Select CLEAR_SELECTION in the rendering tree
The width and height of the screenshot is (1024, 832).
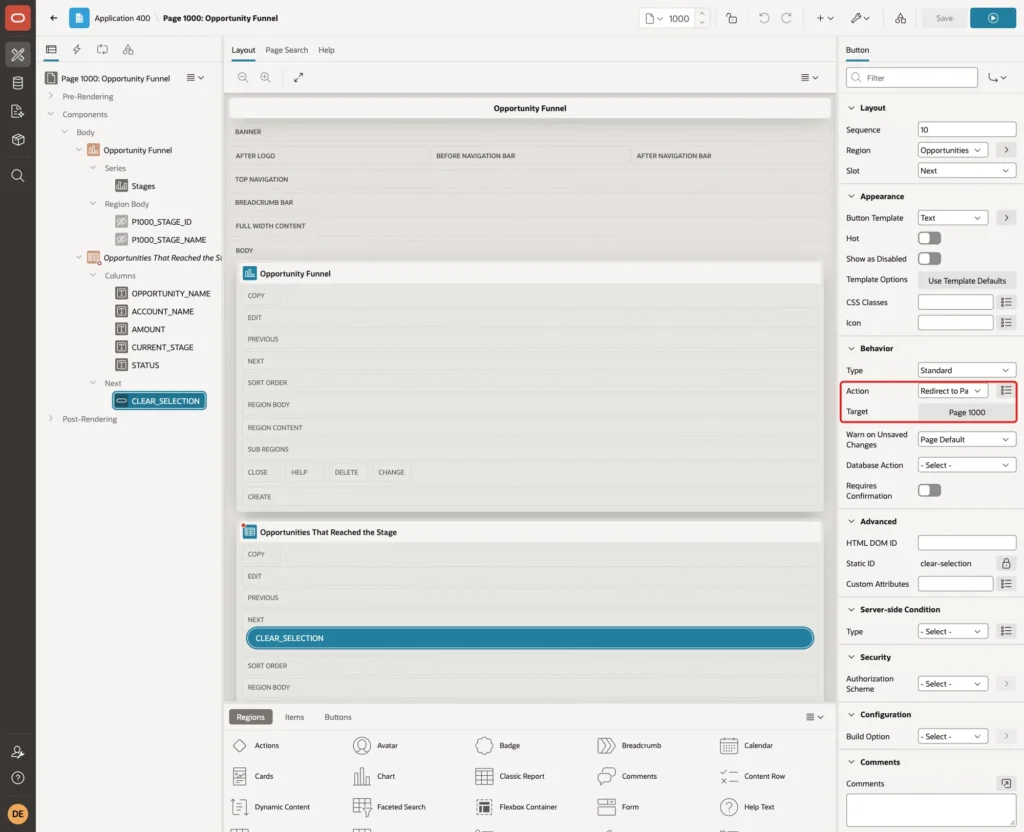(159, 401)
